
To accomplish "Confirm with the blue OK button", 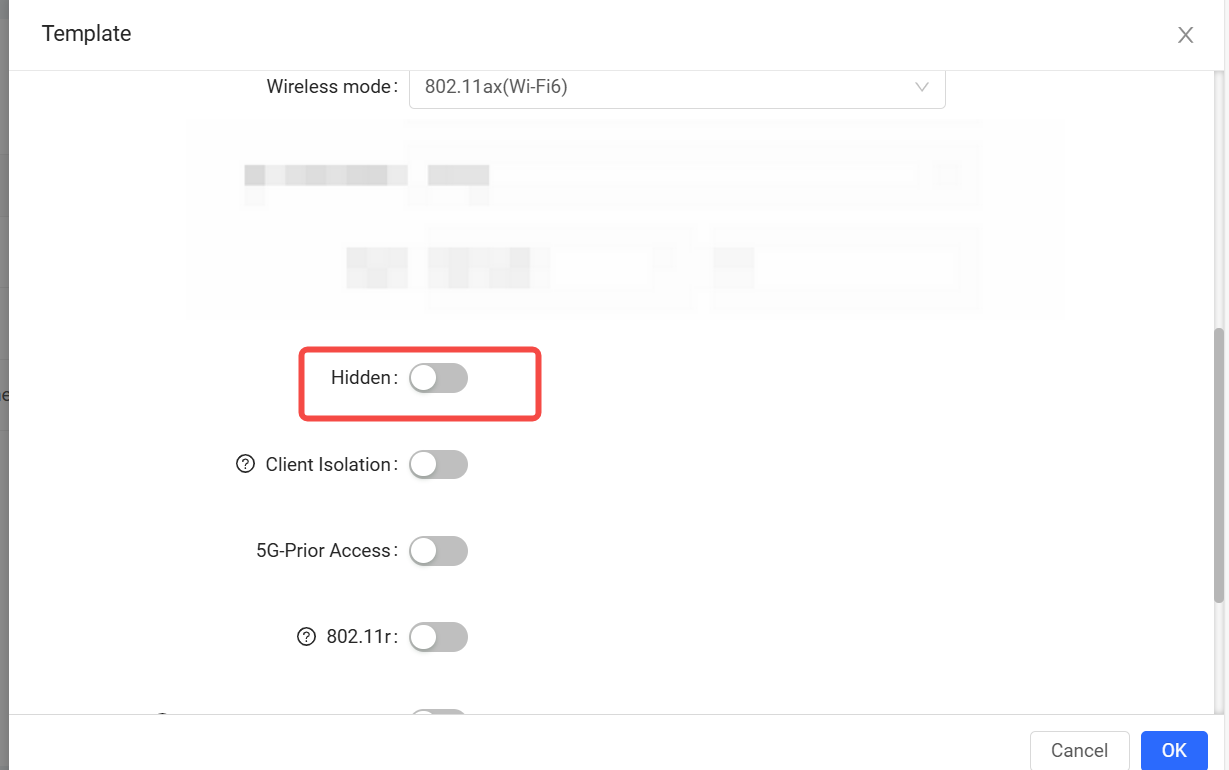I will point(1174,750).
